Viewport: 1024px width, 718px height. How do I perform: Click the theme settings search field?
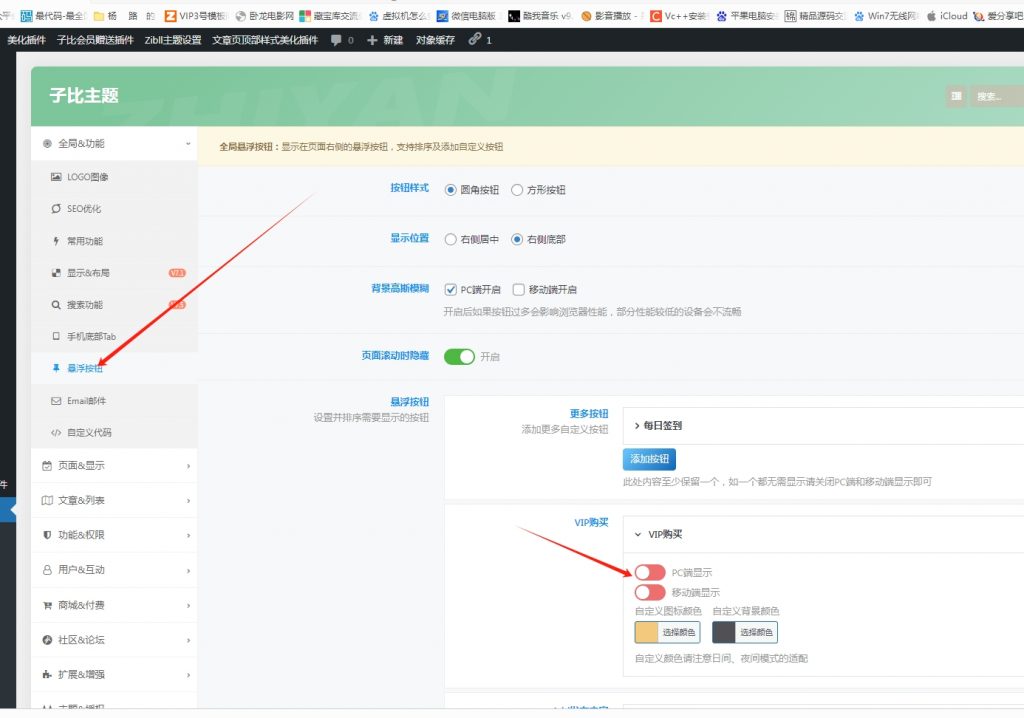(x=995, y=96)
